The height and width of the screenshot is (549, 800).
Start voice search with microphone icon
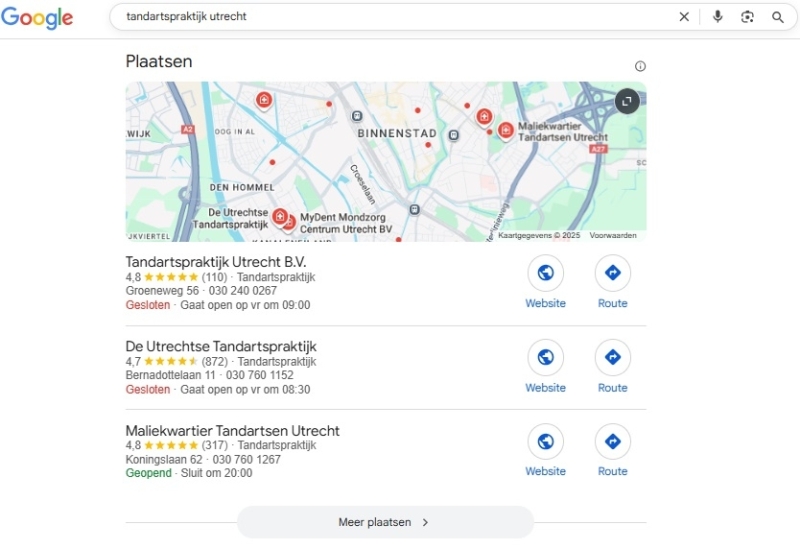[x=717, y=17]
